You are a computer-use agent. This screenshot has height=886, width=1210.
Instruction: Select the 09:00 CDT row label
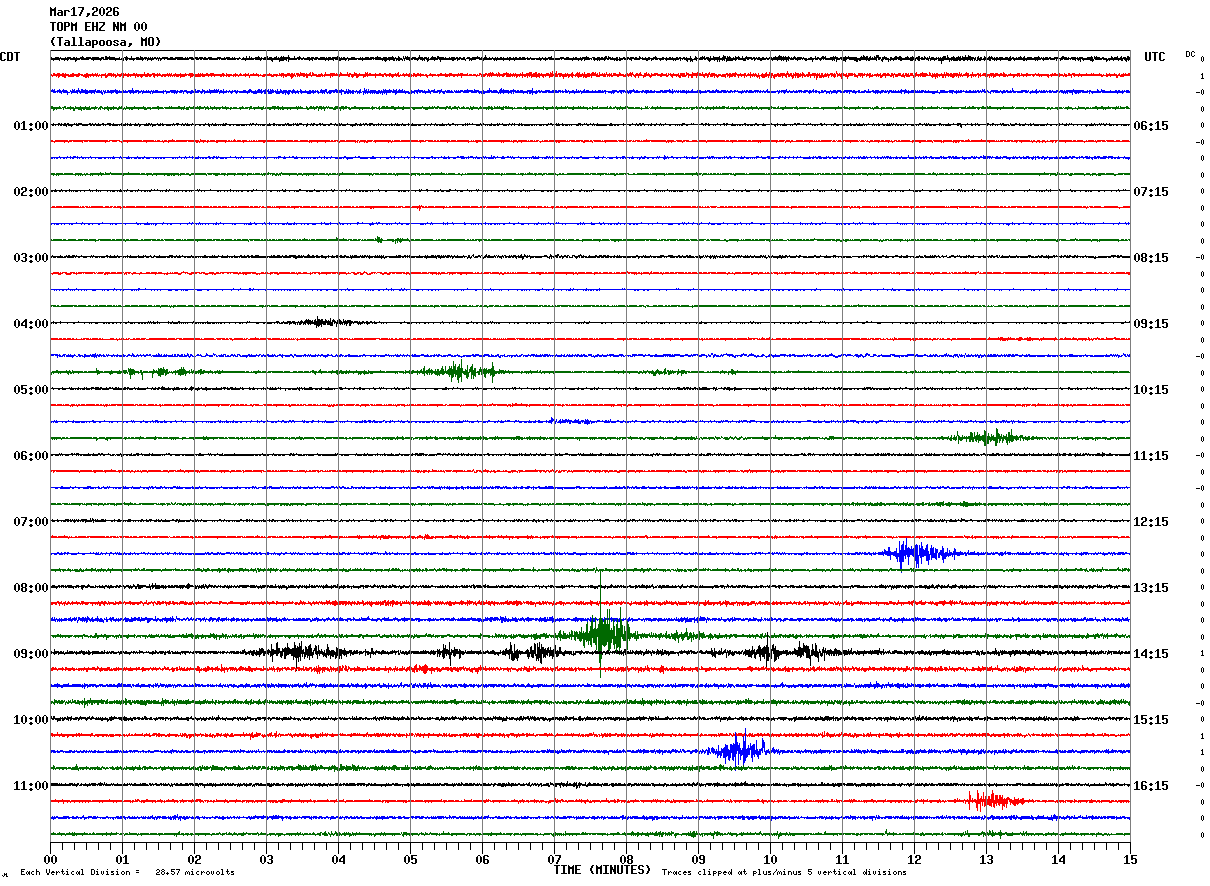click(30, 654)
